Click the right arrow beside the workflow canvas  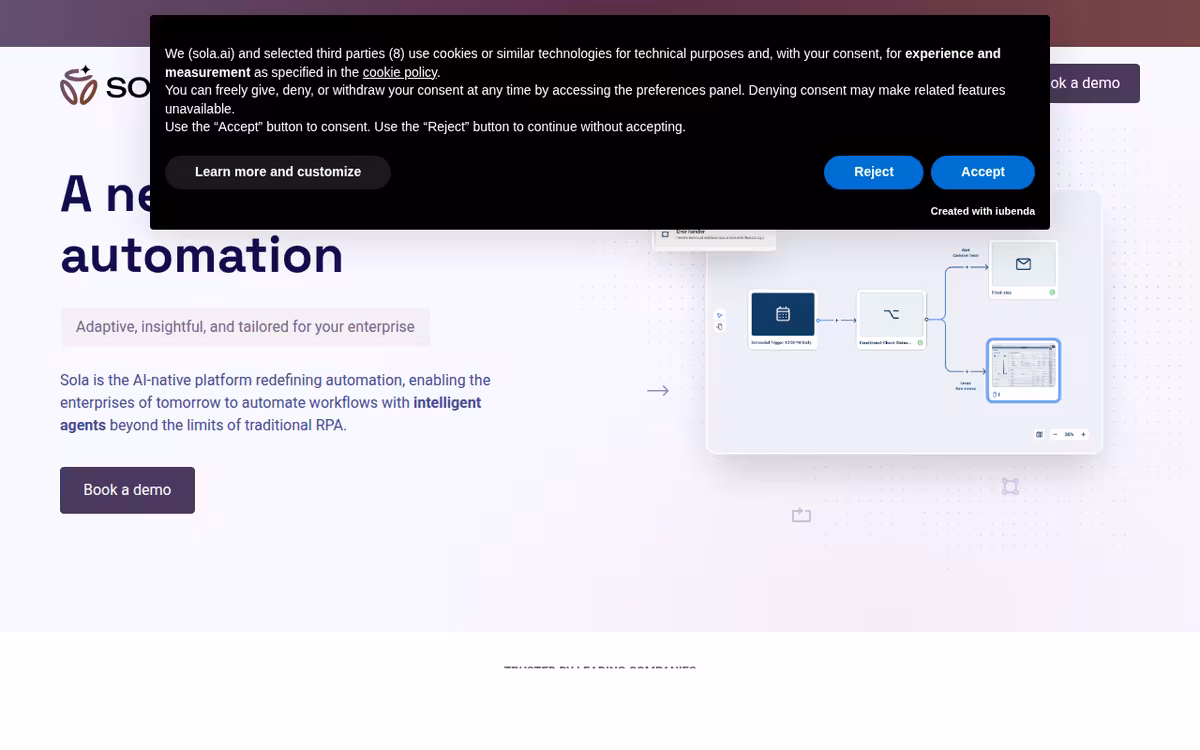pos(657,391)
